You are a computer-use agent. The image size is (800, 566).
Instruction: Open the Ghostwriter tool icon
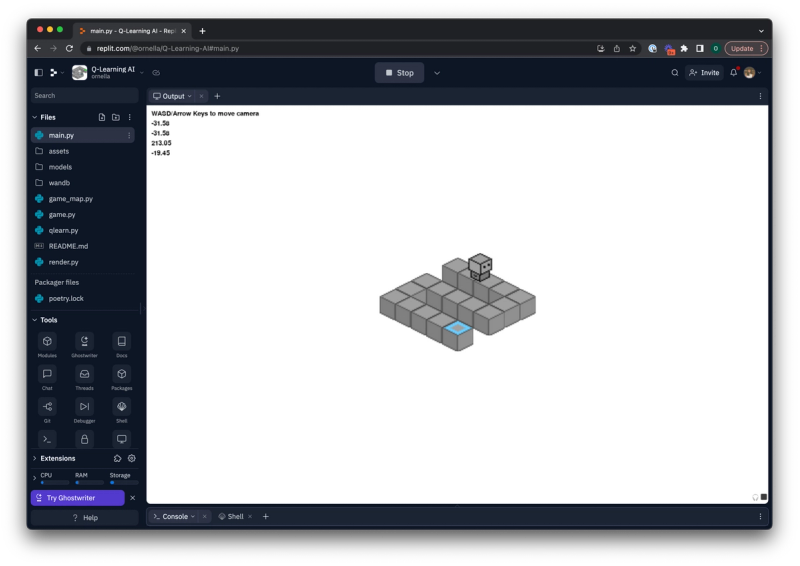84,341
